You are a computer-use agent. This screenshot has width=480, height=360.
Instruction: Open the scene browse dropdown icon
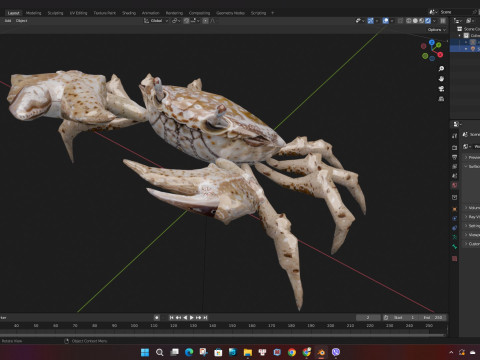click(433, 12)
